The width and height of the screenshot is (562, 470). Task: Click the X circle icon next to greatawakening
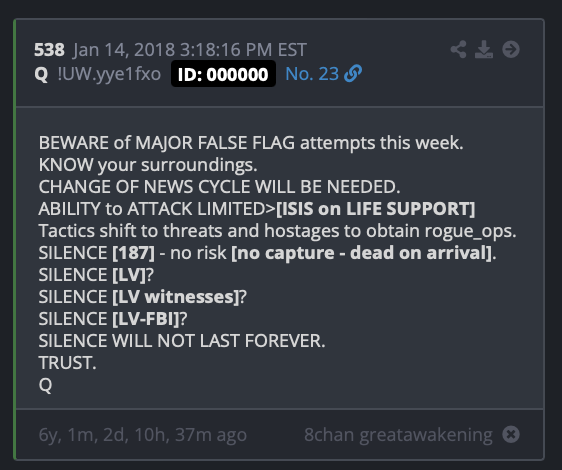pyautogui.click(x=511, y=435)
